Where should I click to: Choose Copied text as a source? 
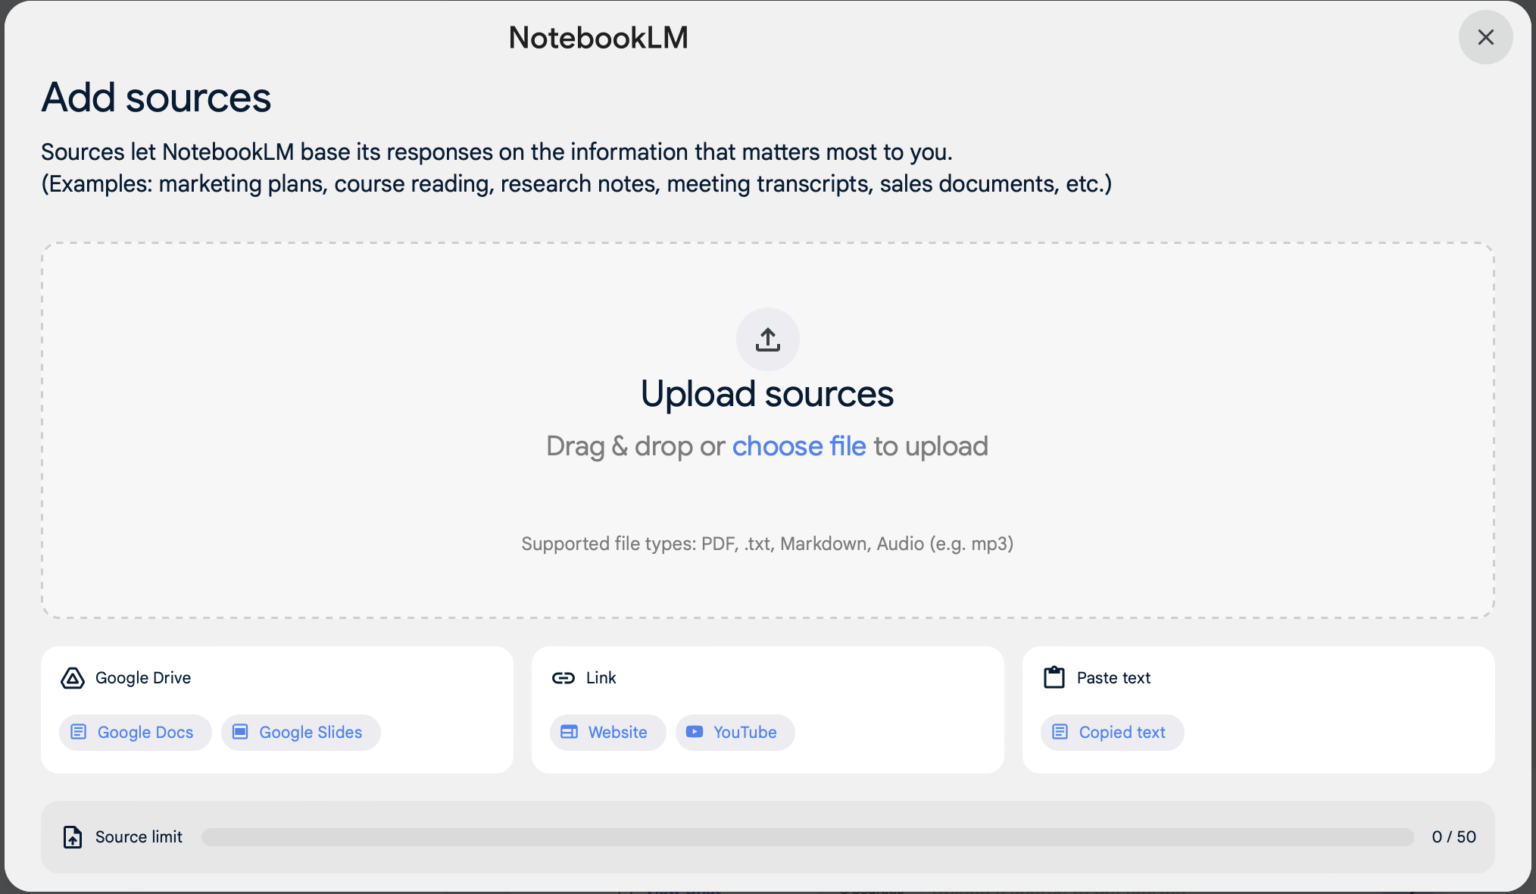tap(1112, 732)
